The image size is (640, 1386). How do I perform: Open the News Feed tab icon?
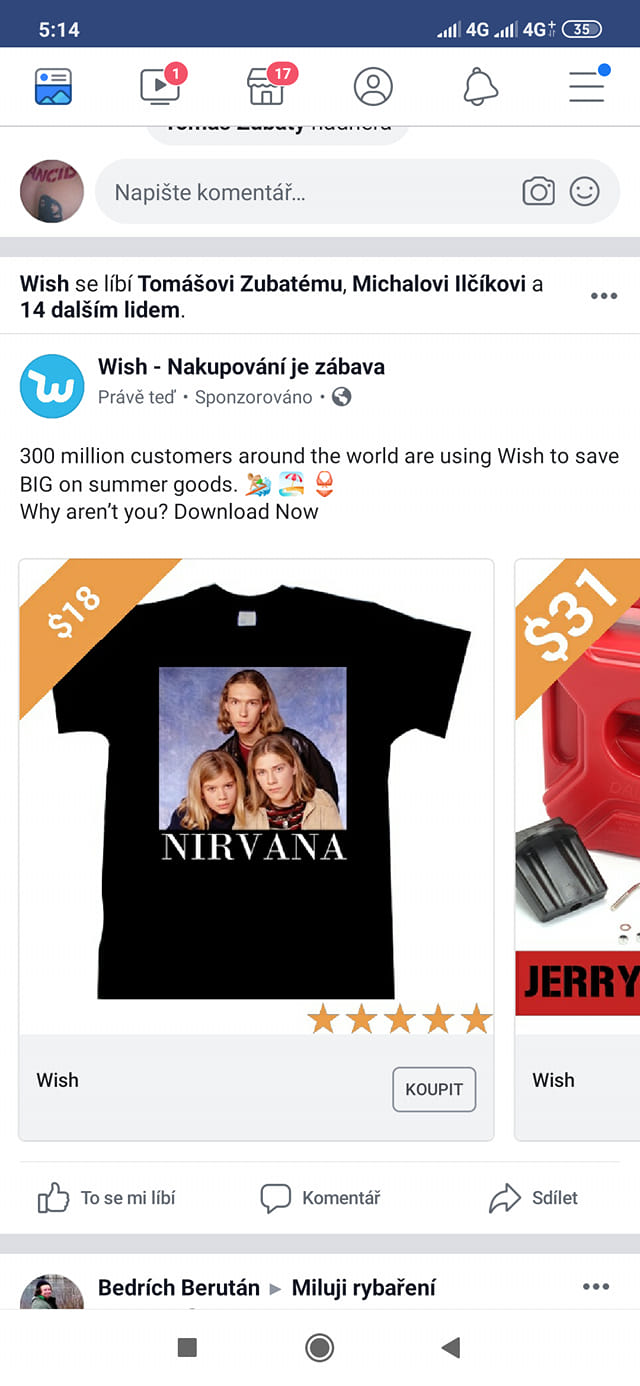coord(53,87)
